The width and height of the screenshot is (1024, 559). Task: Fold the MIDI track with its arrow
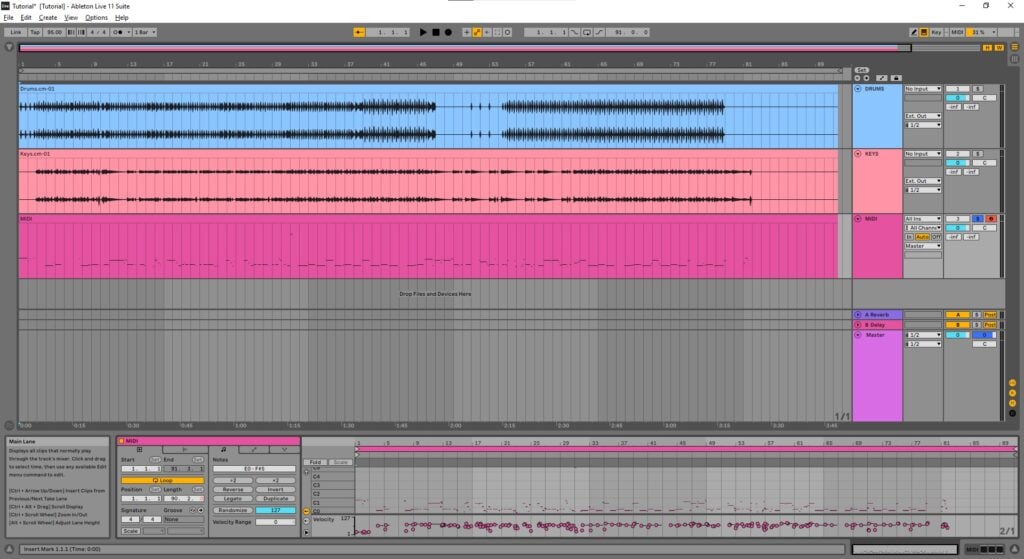(x=858, y=219)
